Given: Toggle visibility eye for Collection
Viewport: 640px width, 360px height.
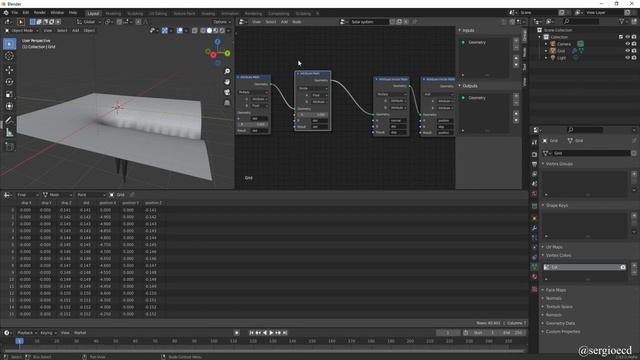Looking at the screenshot, I should [628, 37].
